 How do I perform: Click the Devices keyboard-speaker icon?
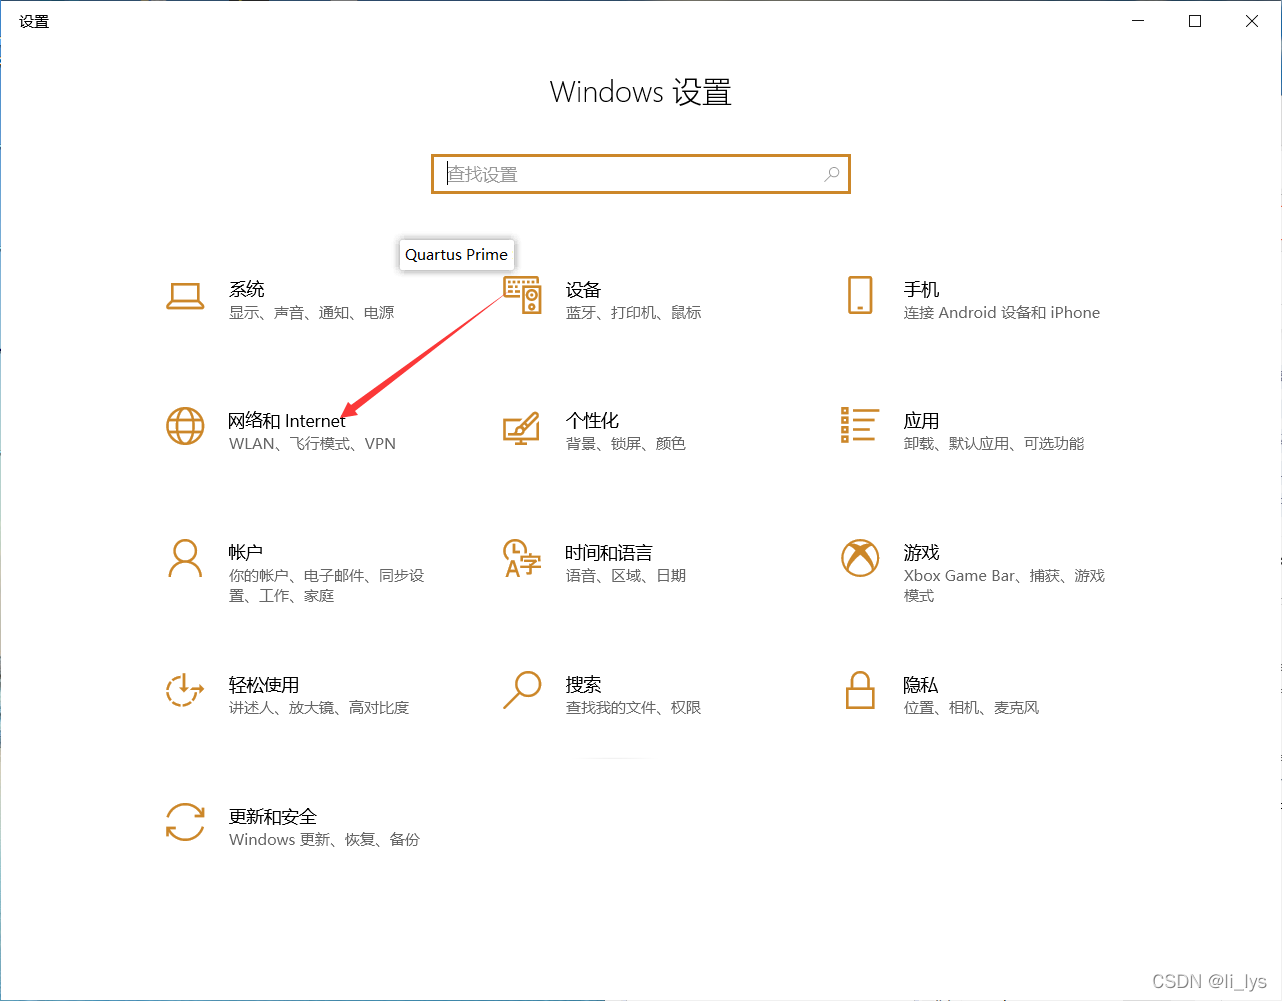522,295
